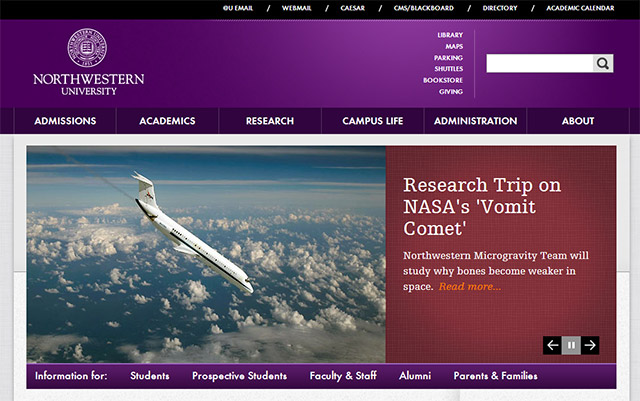Click the Research Trip on NASA's 'Vomit Comet' headline
Image resolution: width=640 pixels, height=401 pixels.
pyautogui.click(x=482, y=207)
